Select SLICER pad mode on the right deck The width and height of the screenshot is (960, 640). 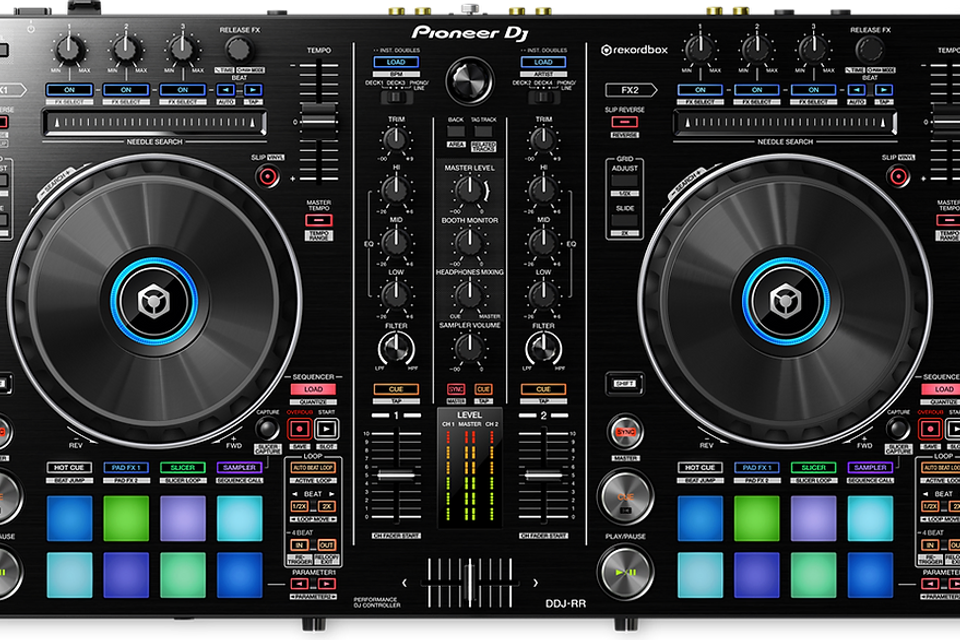(x=813, y=467)
